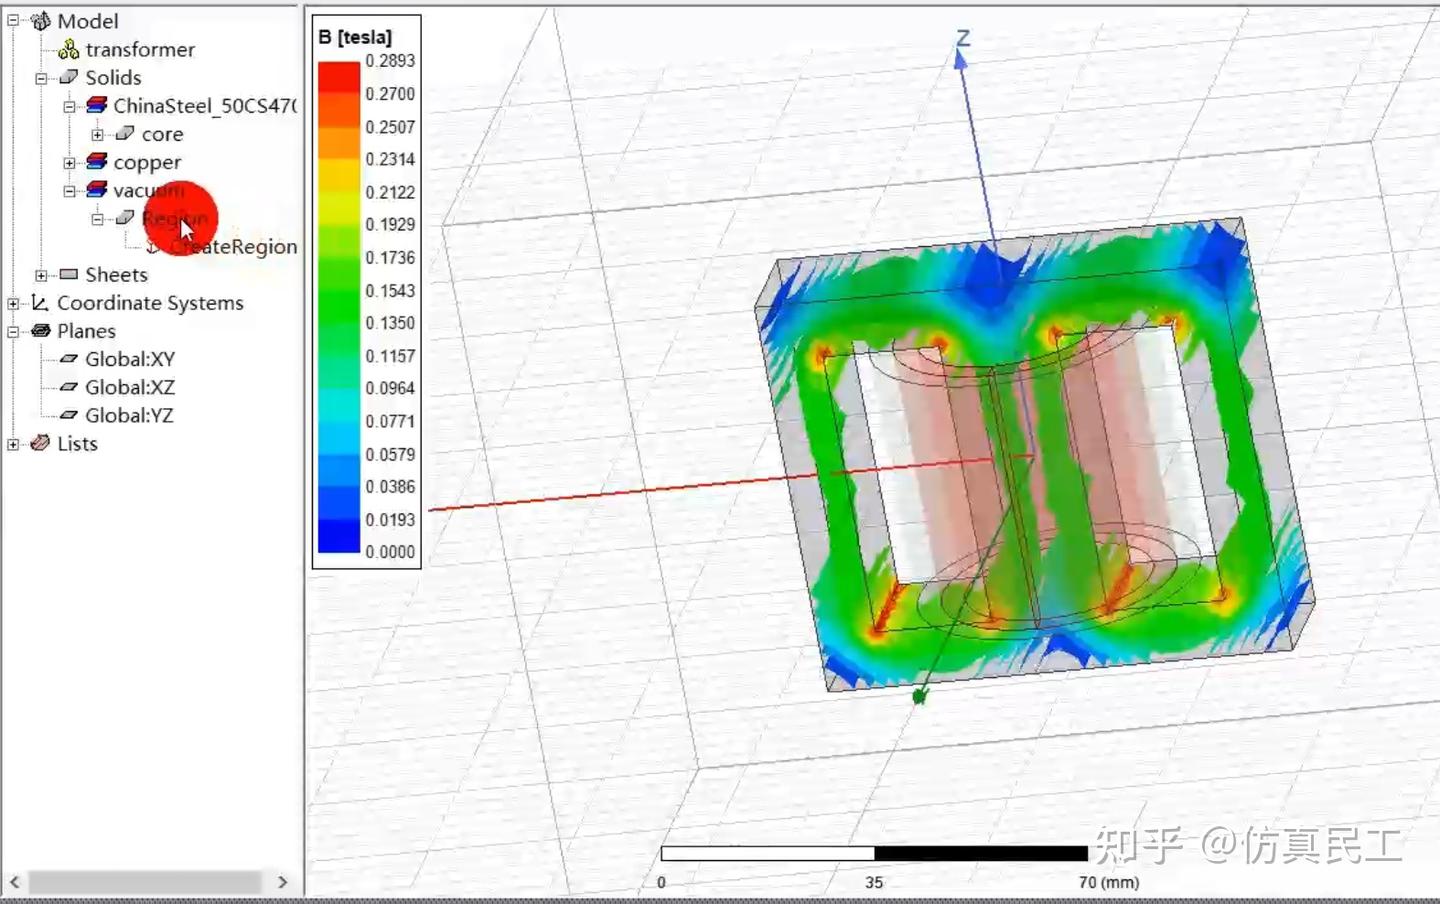1440x904 pixels.
Task: Click the ChinaSteel_50CS470 material icon
Action: (x=97, y=104)
